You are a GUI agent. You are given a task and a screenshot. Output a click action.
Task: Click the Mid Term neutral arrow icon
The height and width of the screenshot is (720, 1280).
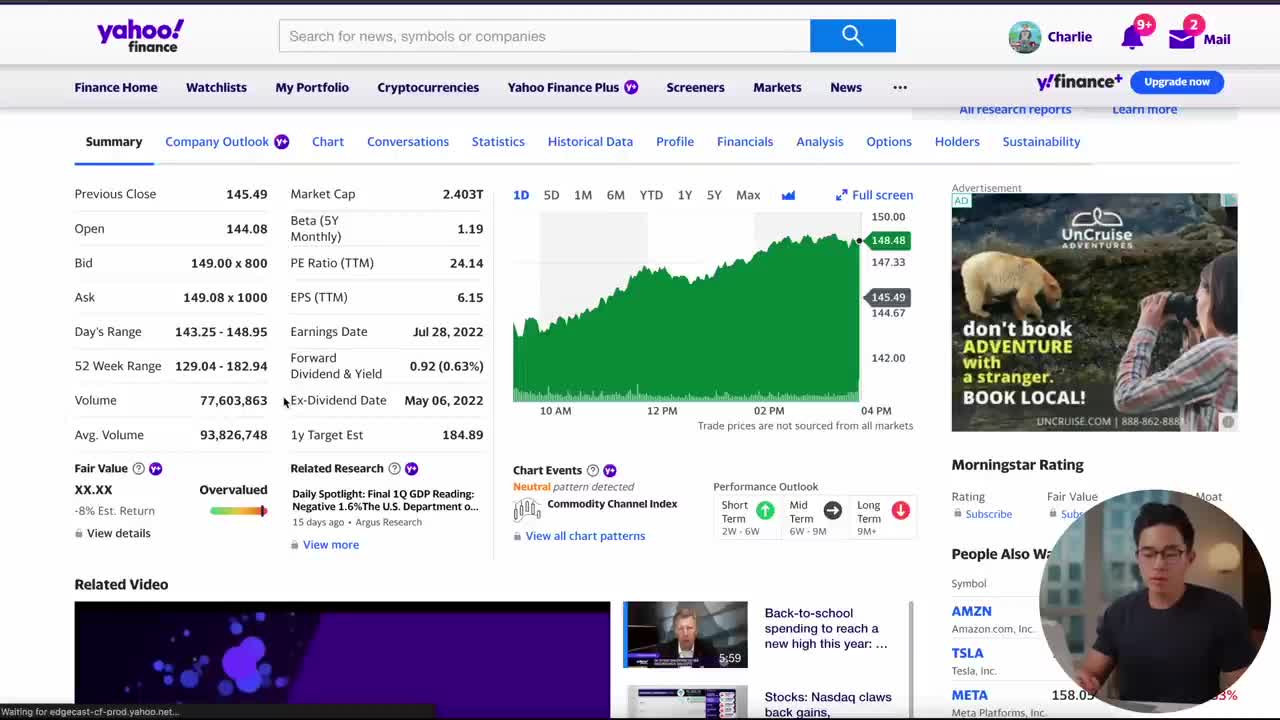point(832,510)
